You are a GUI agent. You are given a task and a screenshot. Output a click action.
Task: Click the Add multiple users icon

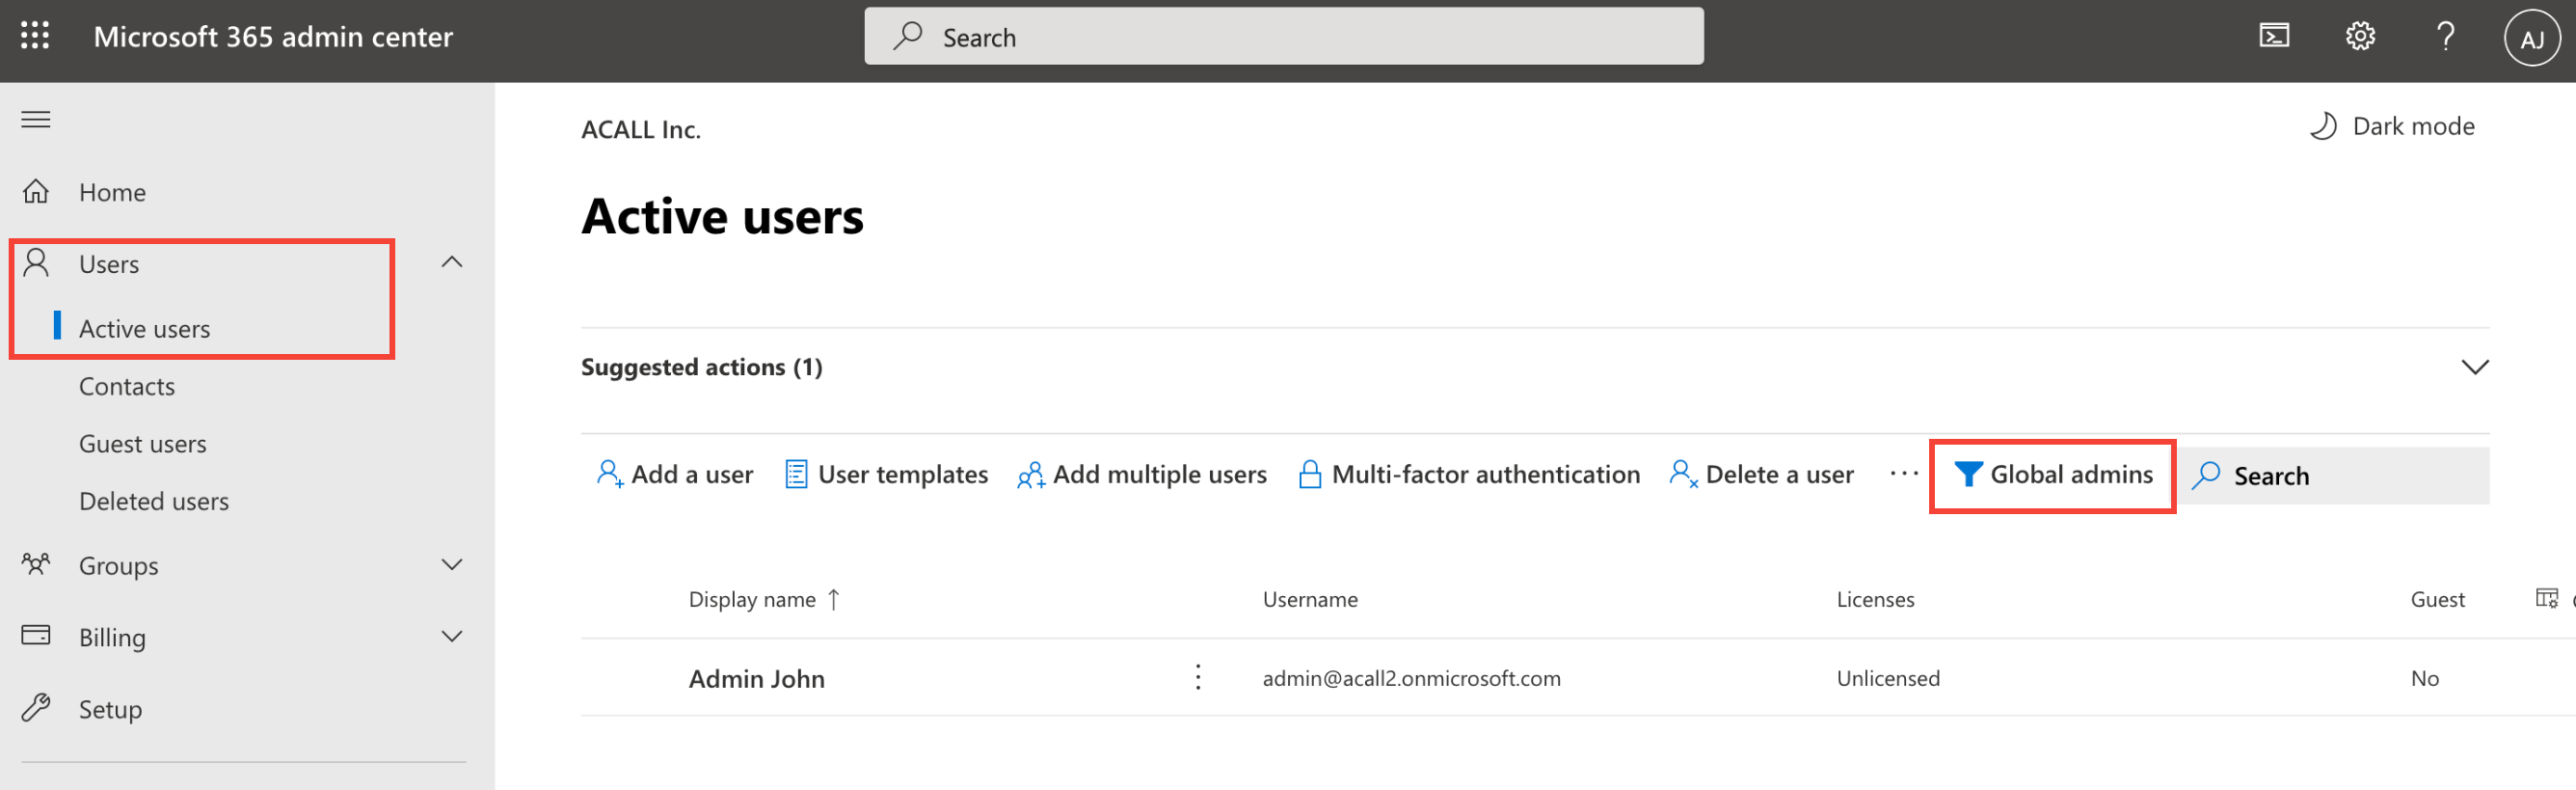pyautogui.click(x=1031, y=474)
